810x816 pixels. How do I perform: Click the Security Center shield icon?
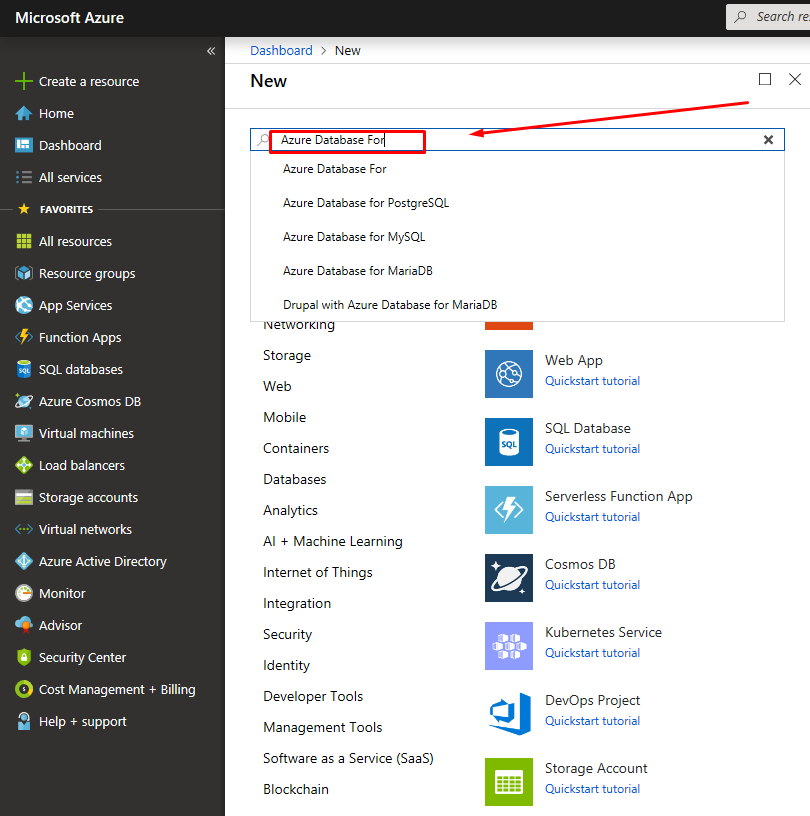24,657
